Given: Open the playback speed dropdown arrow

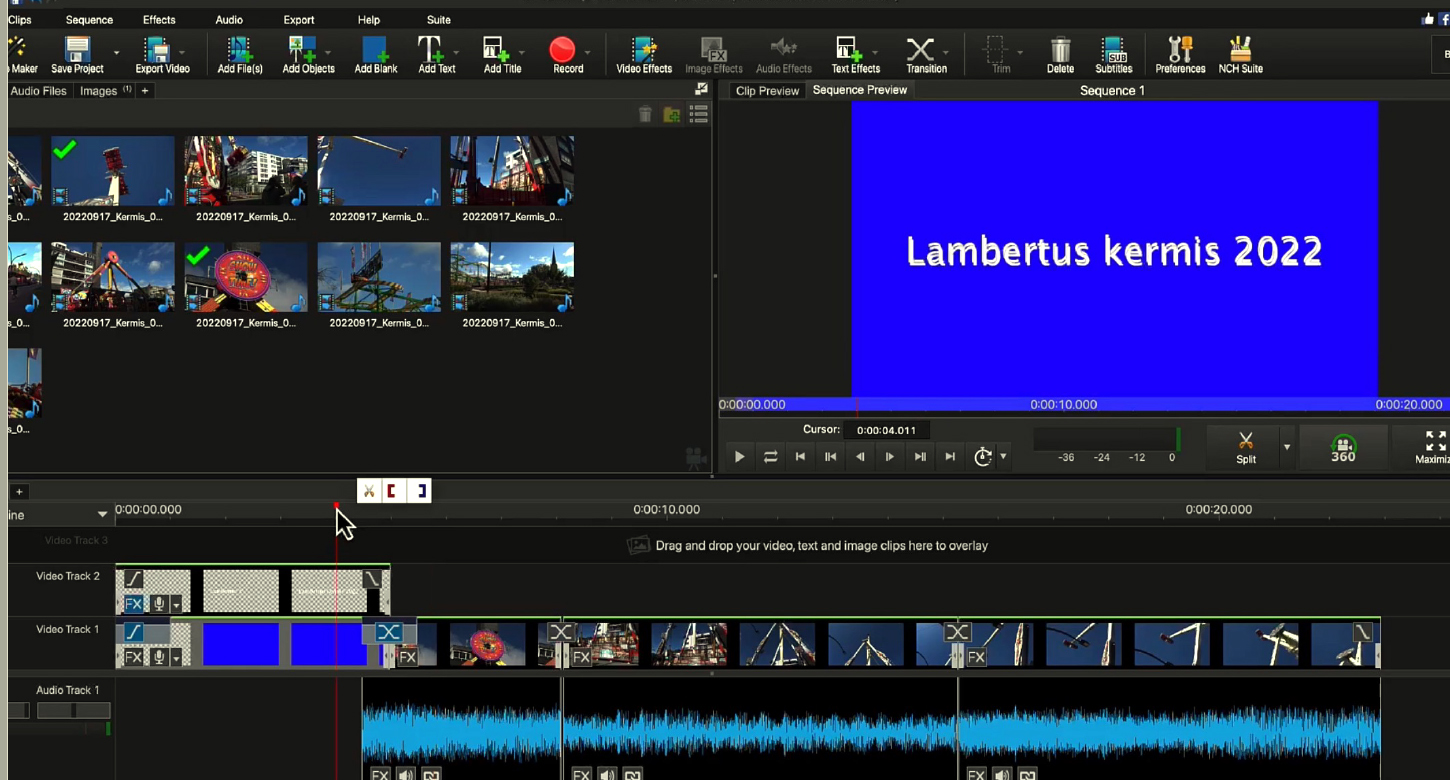Looking at the screenshot, I should (x=1003, y=457).
